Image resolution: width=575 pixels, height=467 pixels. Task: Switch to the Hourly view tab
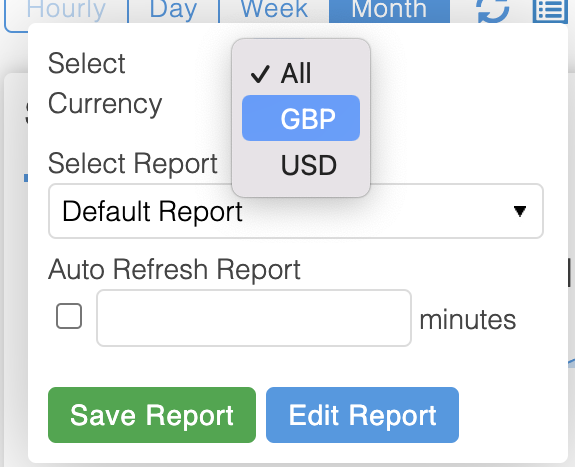(66, 11)
